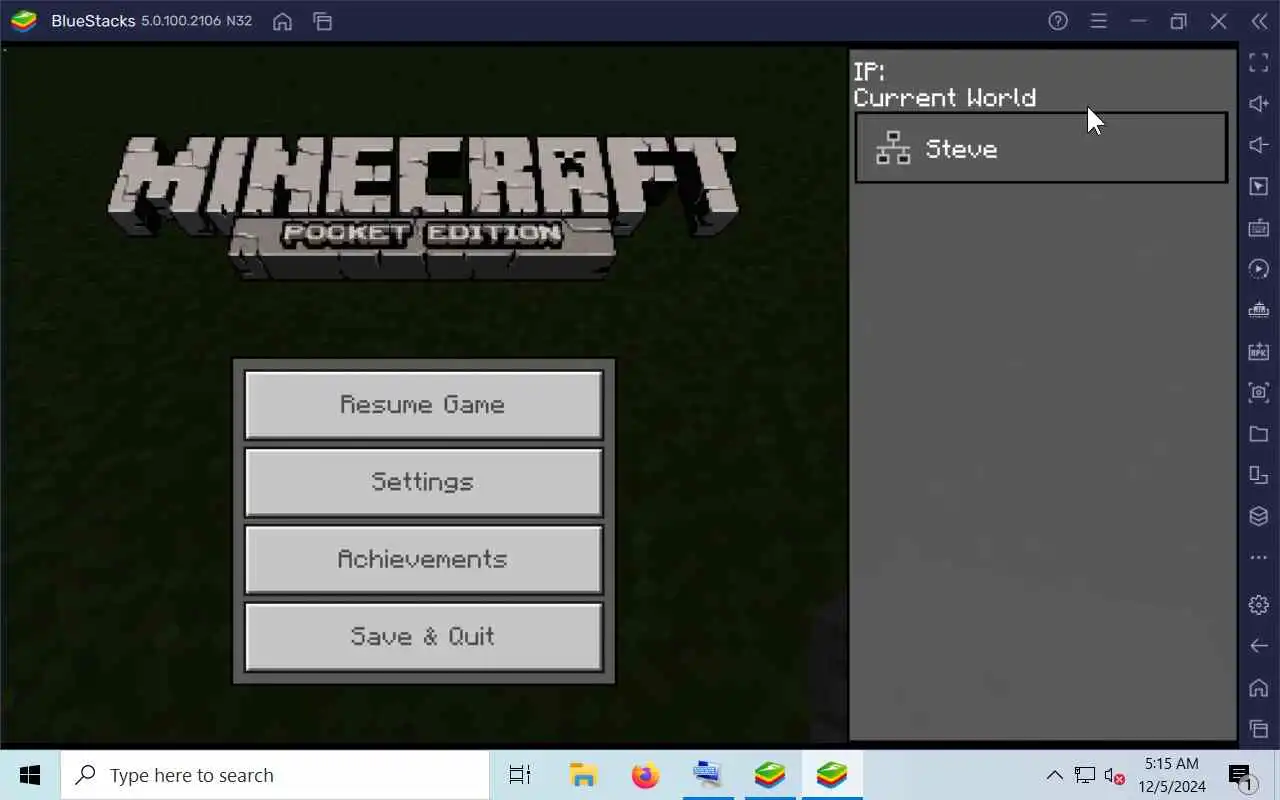The width and height of the screenshot is (1280, 800).
Task: Open the keyboard game controls icon
Action: coord(1259,228)
